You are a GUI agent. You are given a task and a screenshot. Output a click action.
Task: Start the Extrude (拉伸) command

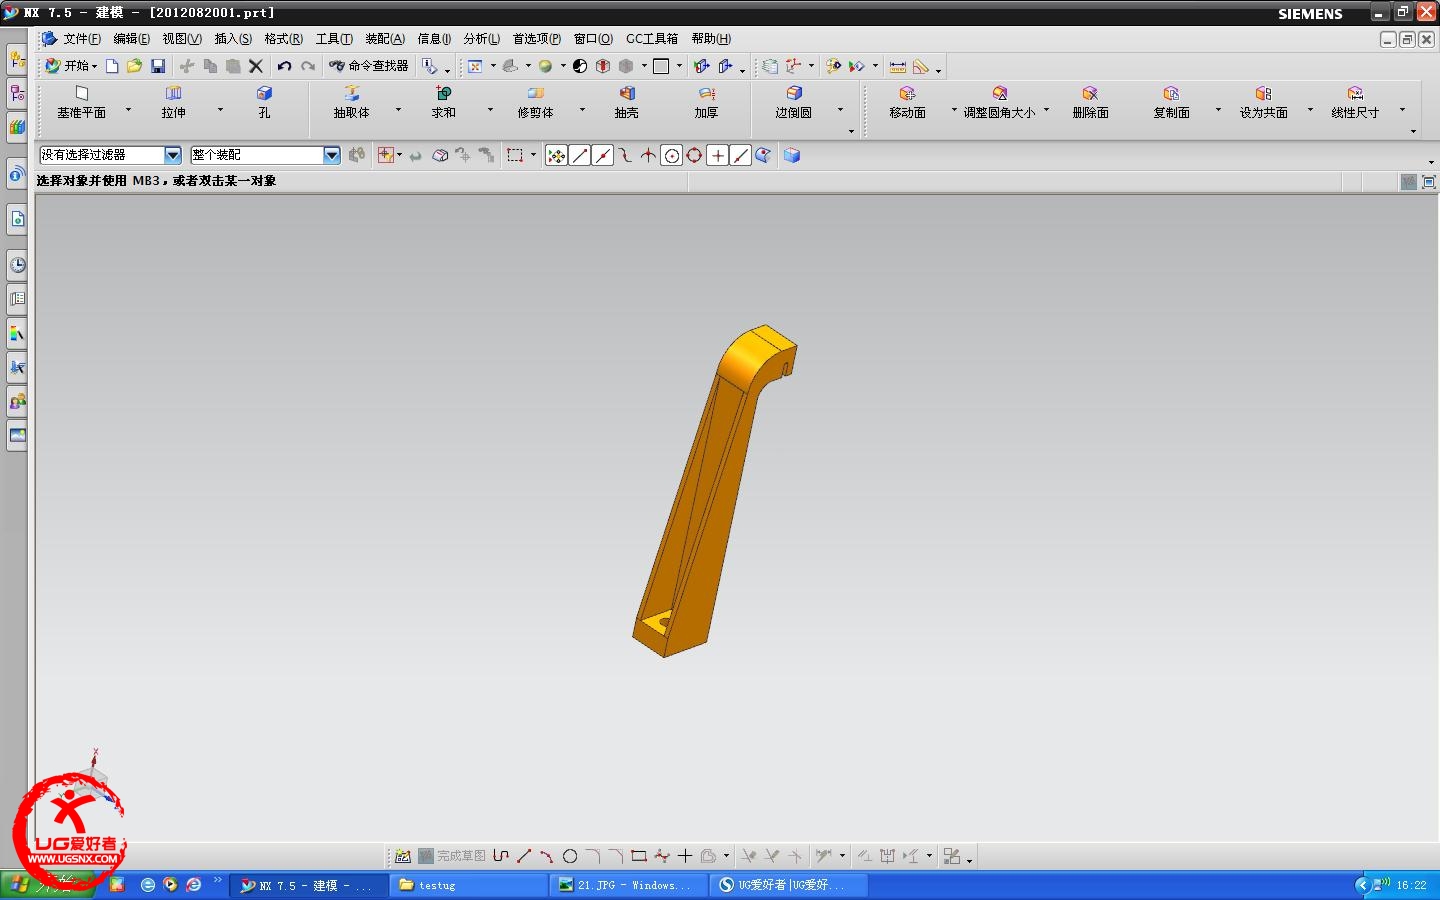(173, 102)
